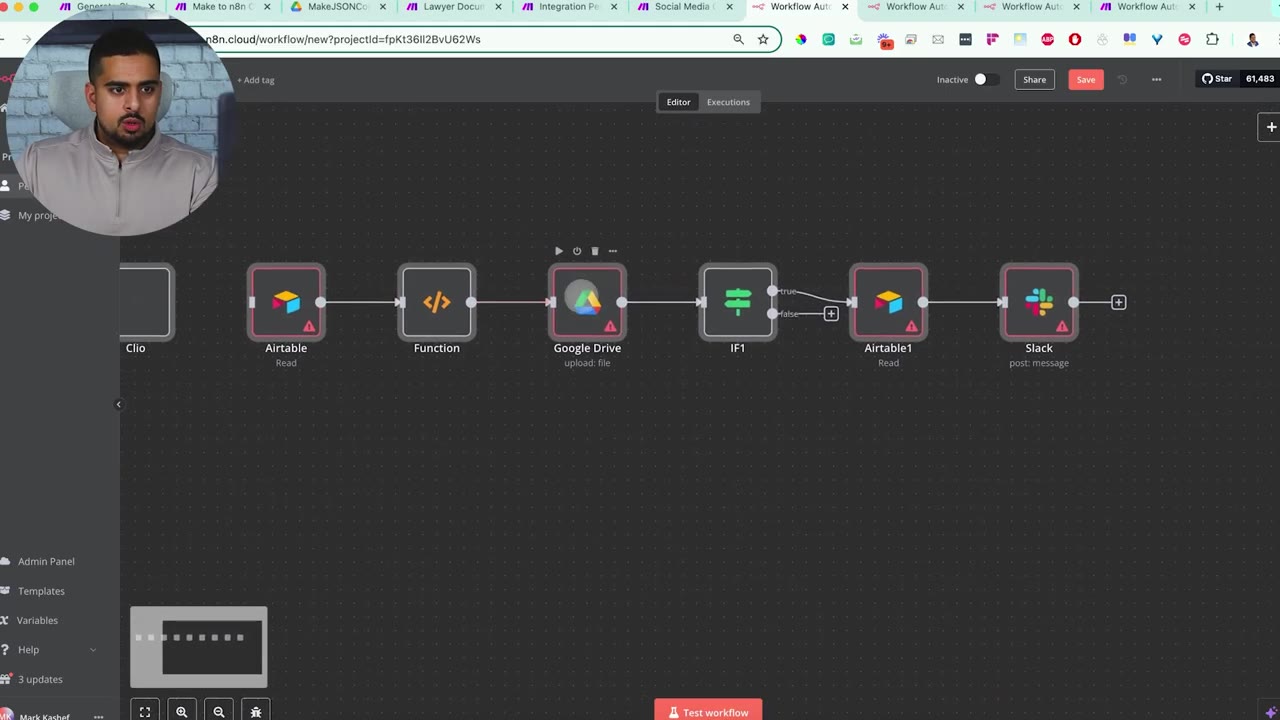The image size is (1280, 720).
Task: Click the debug bug icon button
Action: click(x=256, y=712)
